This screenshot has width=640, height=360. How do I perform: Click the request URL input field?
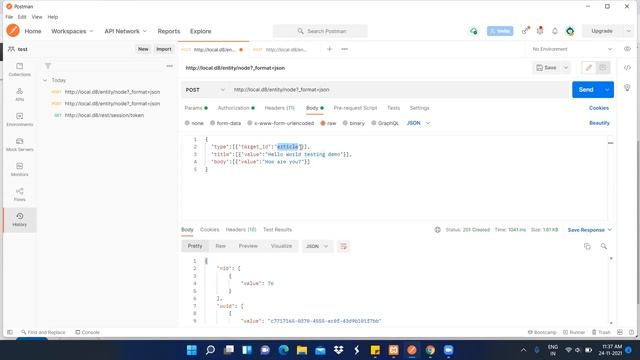coord(398,89)
